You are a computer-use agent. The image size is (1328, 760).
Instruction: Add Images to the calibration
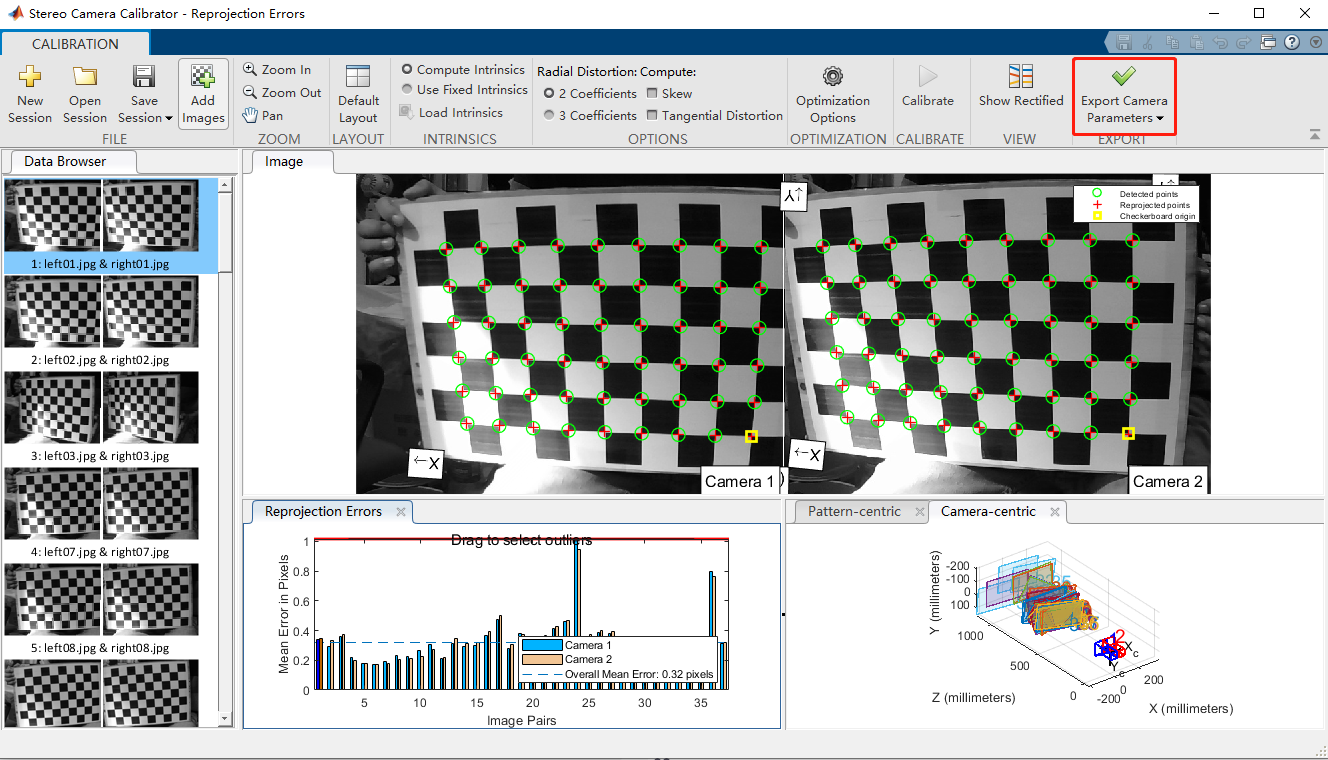(x=203, y=93)
